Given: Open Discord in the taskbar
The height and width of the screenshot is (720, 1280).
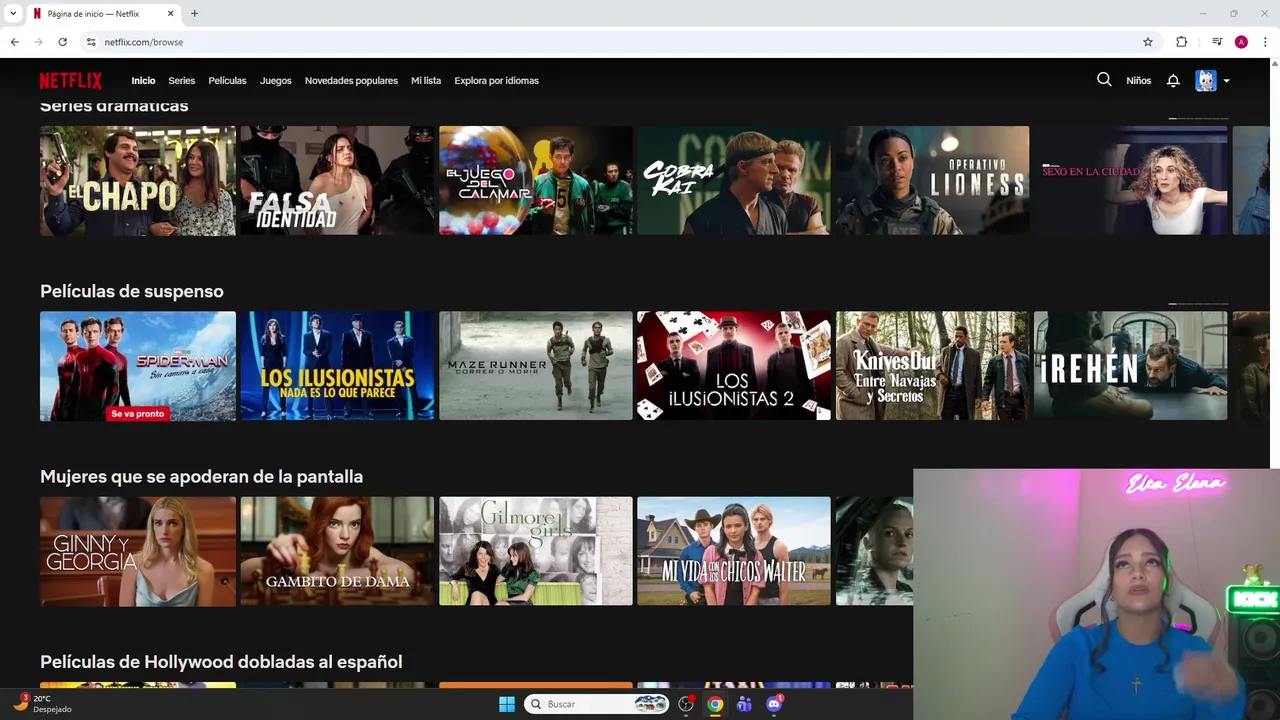Looking at the screenshot, I should (774, 704).
